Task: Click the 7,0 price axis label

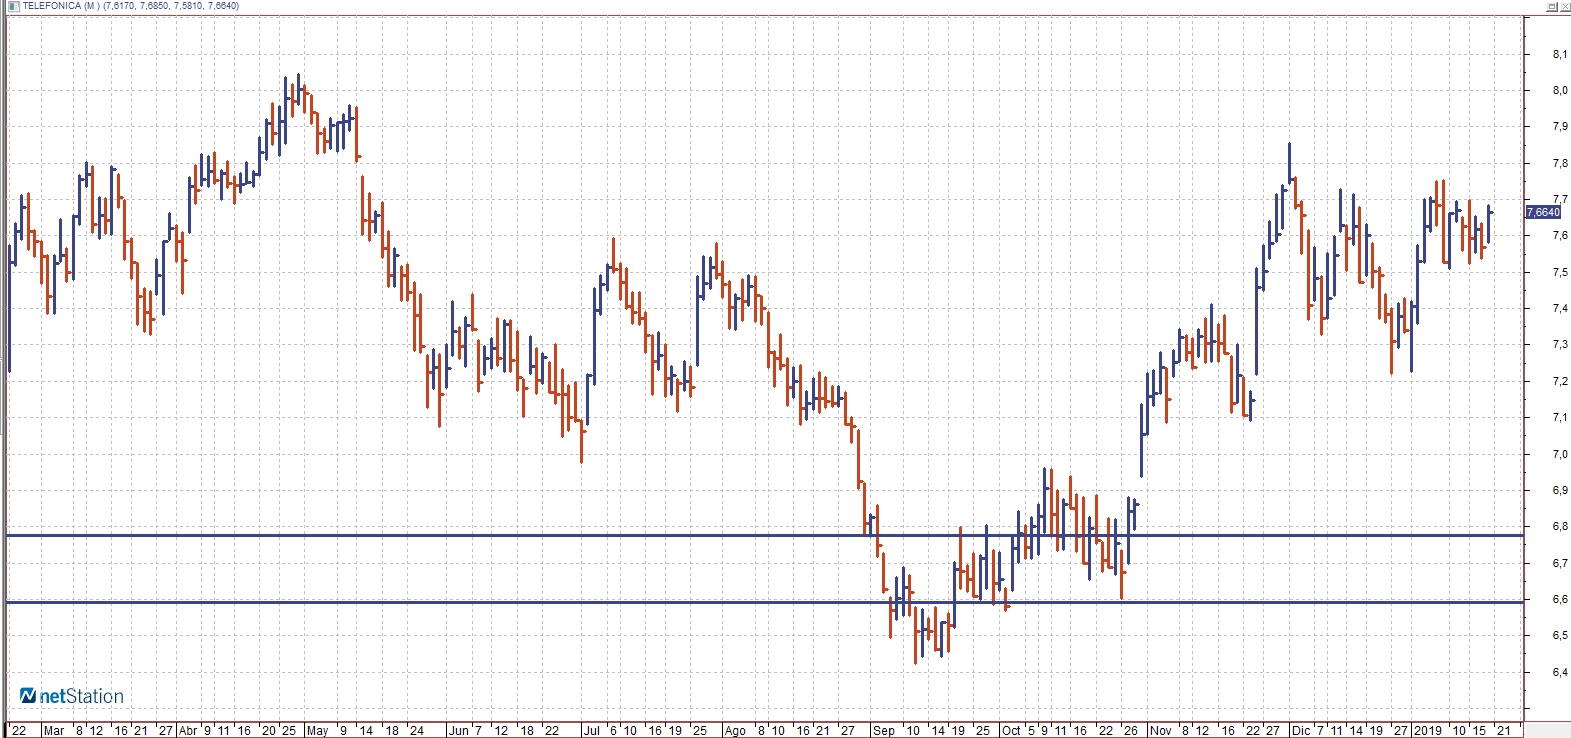Action: [x=1559, y=454]
